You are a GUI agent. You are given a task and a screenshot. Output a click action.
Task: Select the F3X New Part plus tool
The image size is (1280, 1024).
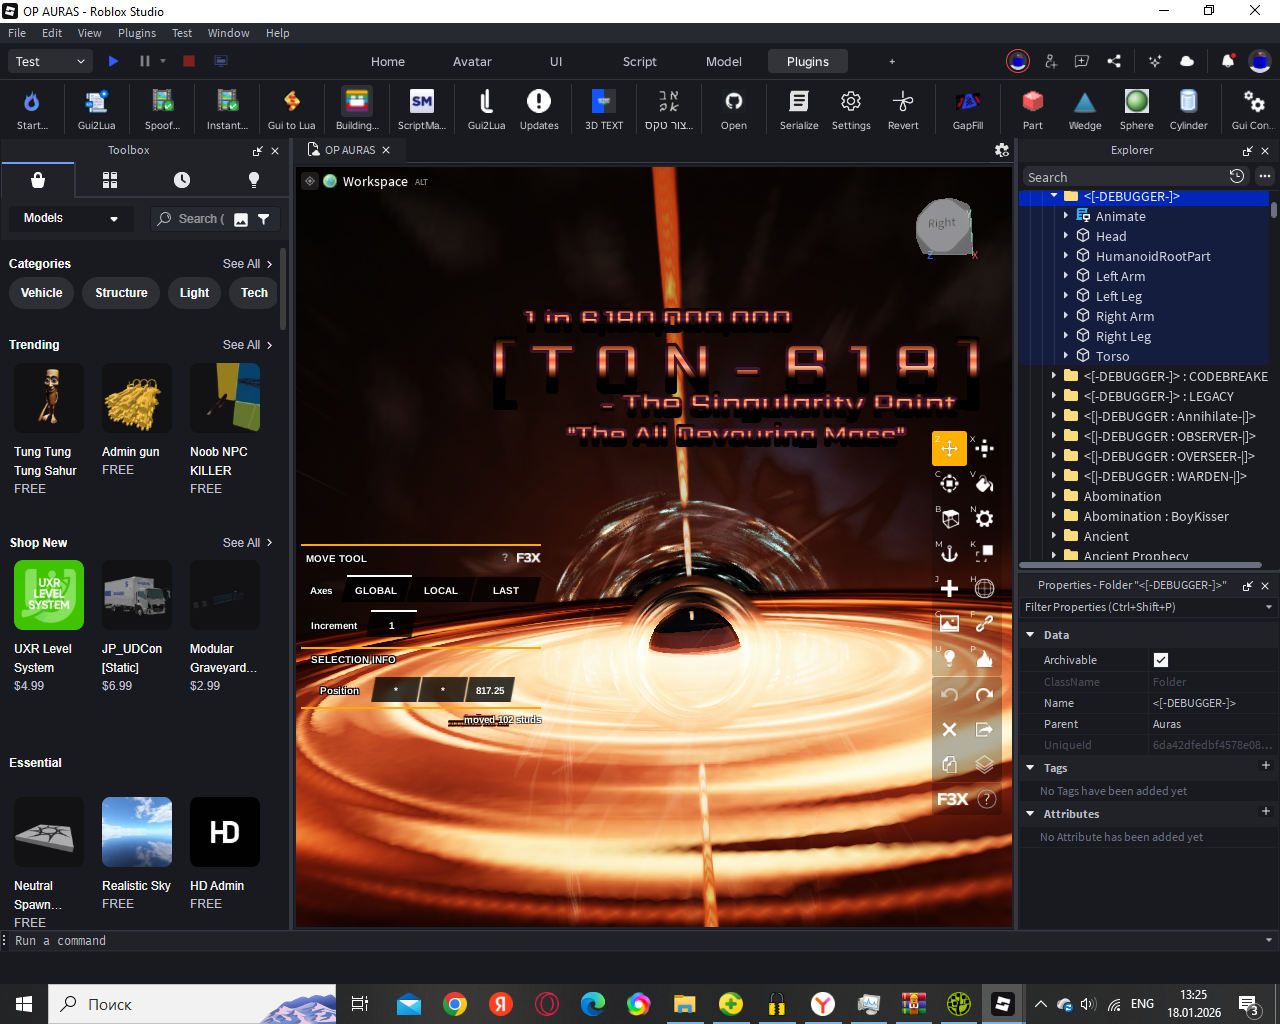(949, 588)
